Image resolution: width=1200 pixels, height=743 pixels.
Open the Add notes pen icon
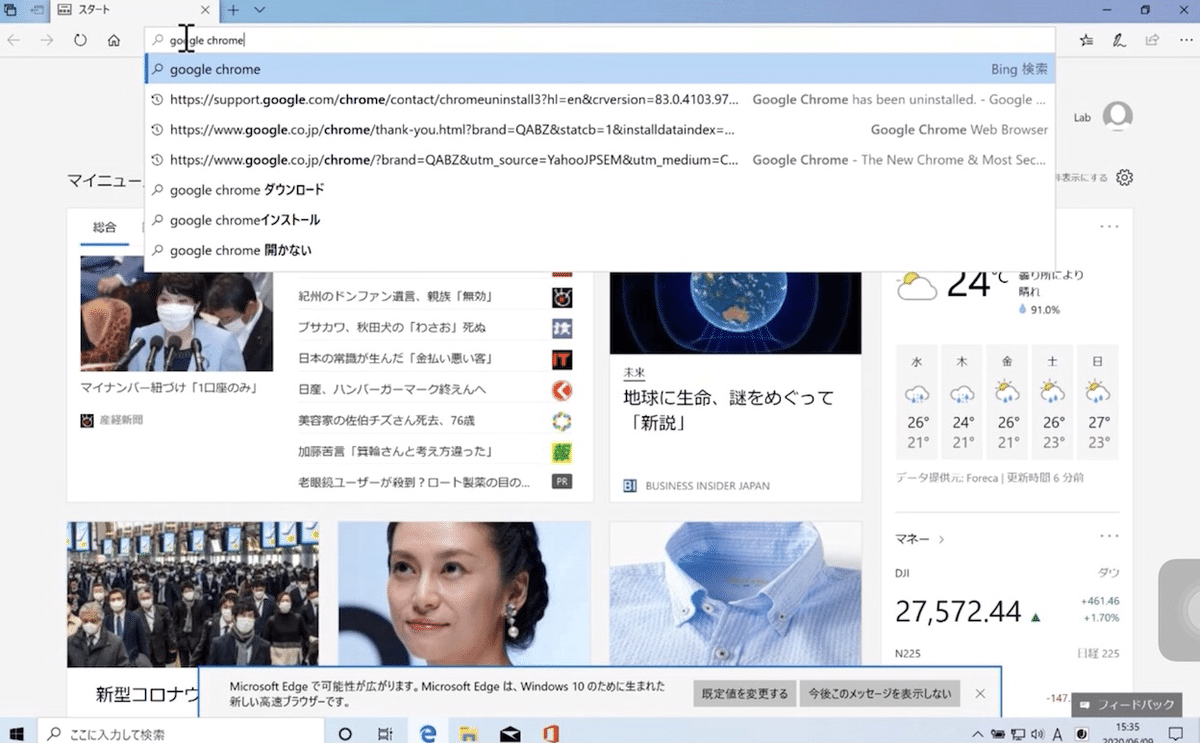1120,40
